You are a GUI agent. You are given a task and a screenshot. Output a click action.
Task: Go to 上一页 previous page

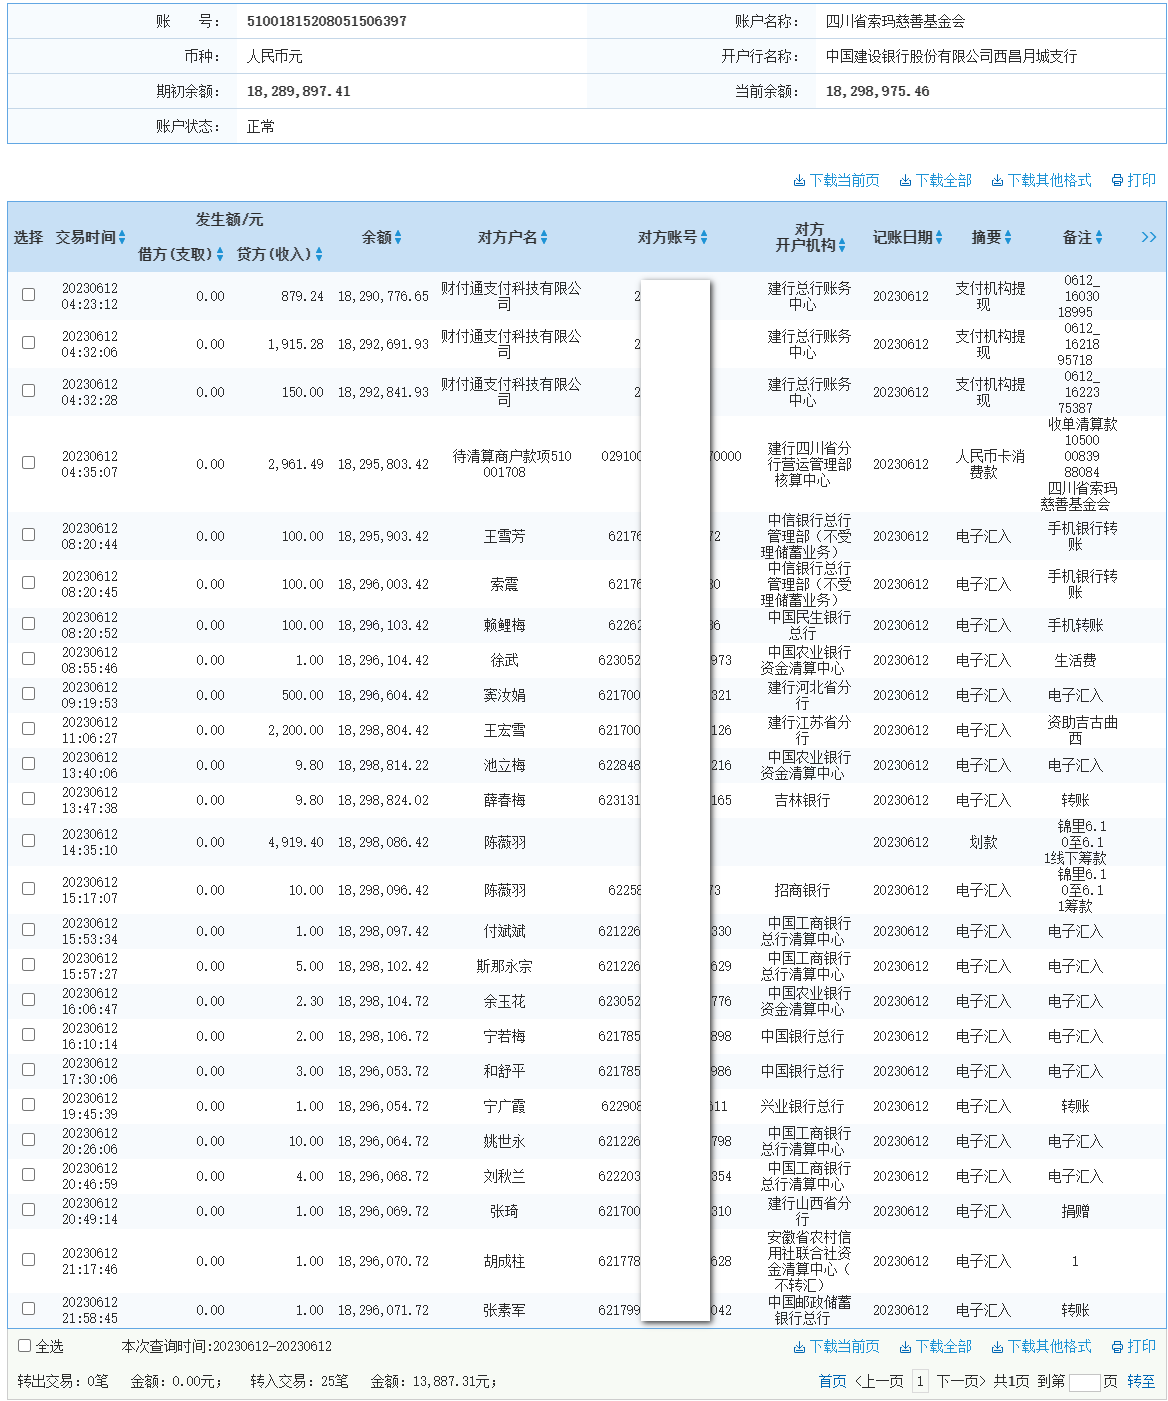[880, 1381]
